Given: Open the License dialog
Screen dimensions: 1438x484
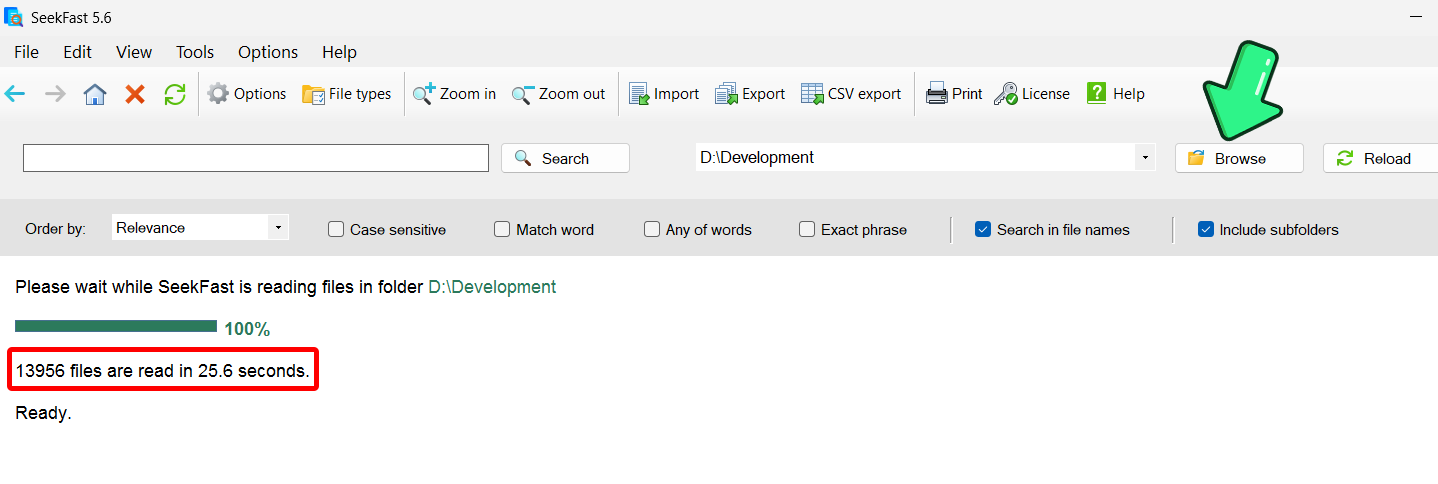Looking at the screenshot, I should click(x=1032, y=94).
